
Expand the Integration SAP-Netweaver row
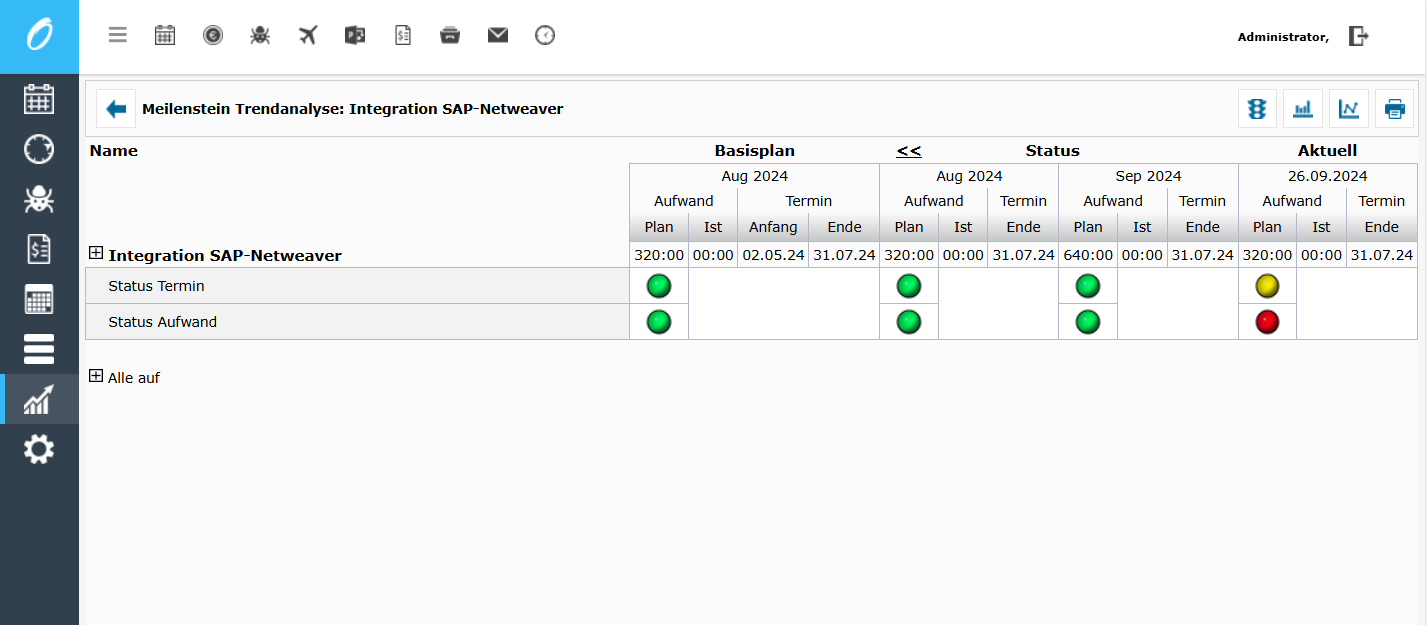point(96,254)
